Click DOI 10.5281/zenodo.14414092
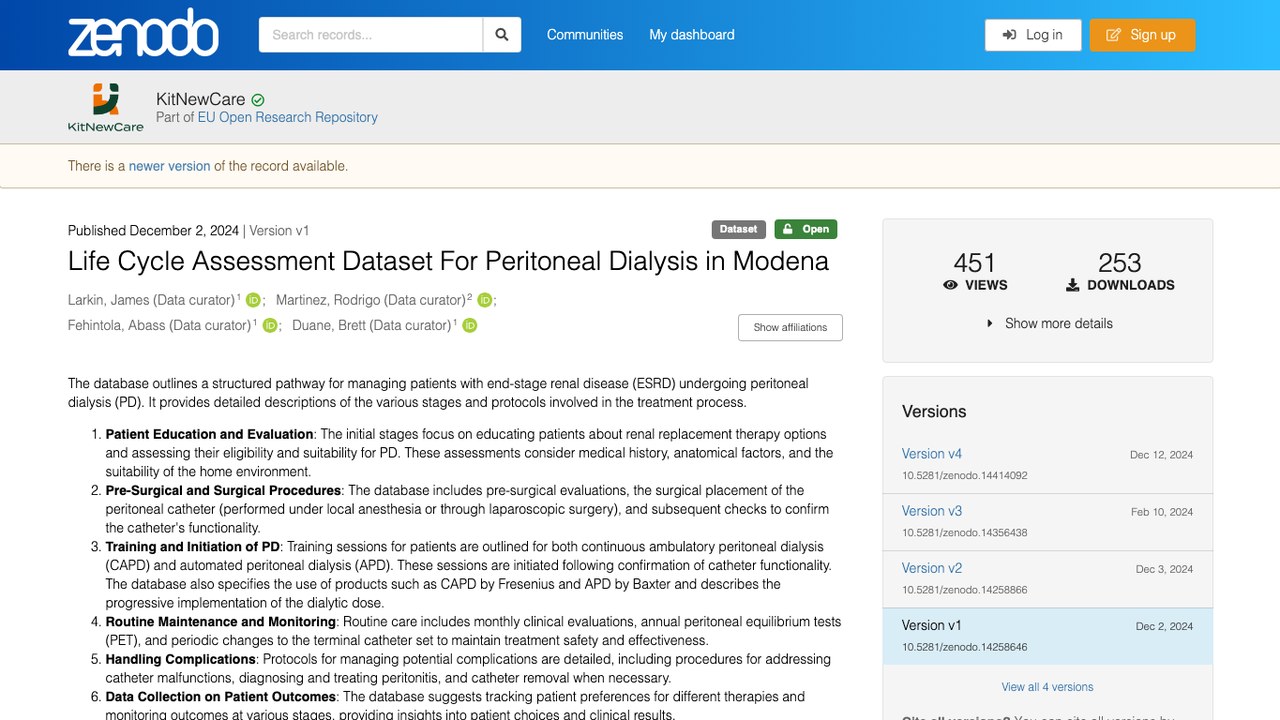The height and width of the screenshot is (720, 1280). pos(965,476)
